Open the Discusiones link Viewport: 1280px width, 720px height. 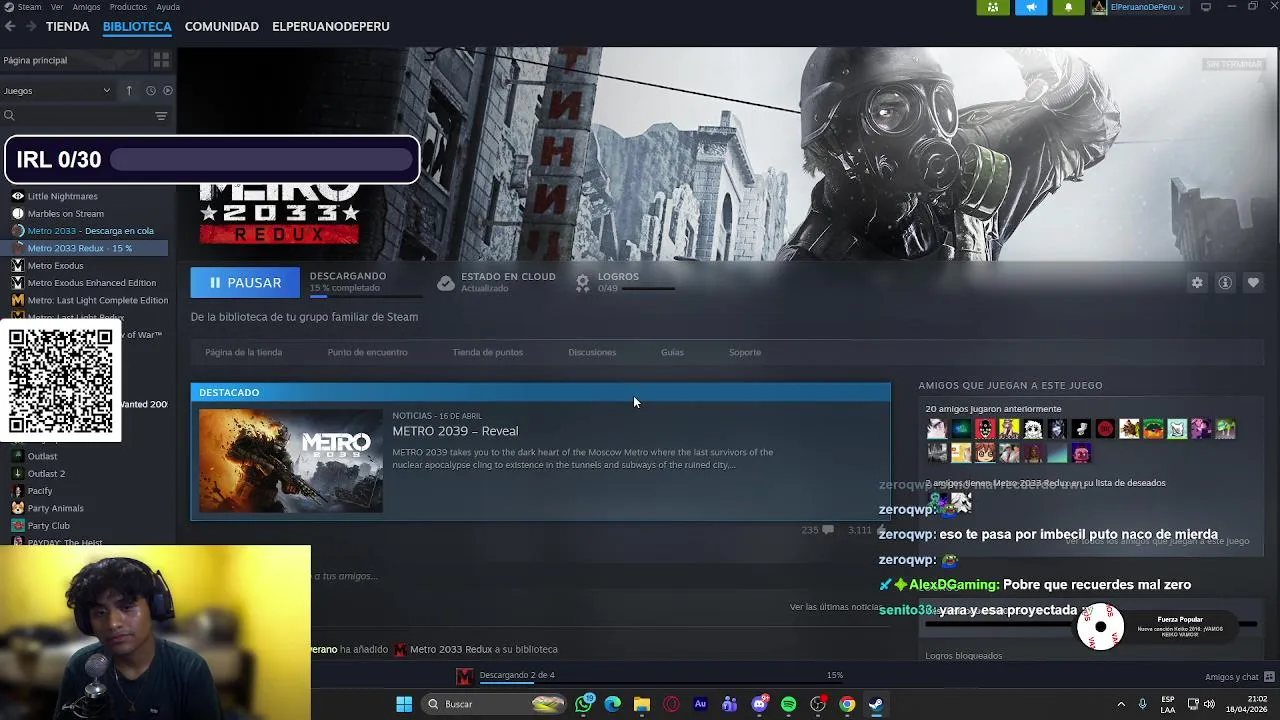[x=592, y=352]
